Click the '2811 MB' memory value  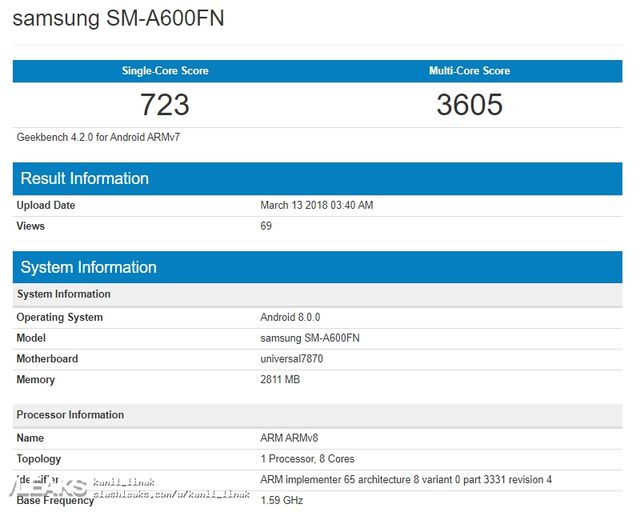pos(280,380)
